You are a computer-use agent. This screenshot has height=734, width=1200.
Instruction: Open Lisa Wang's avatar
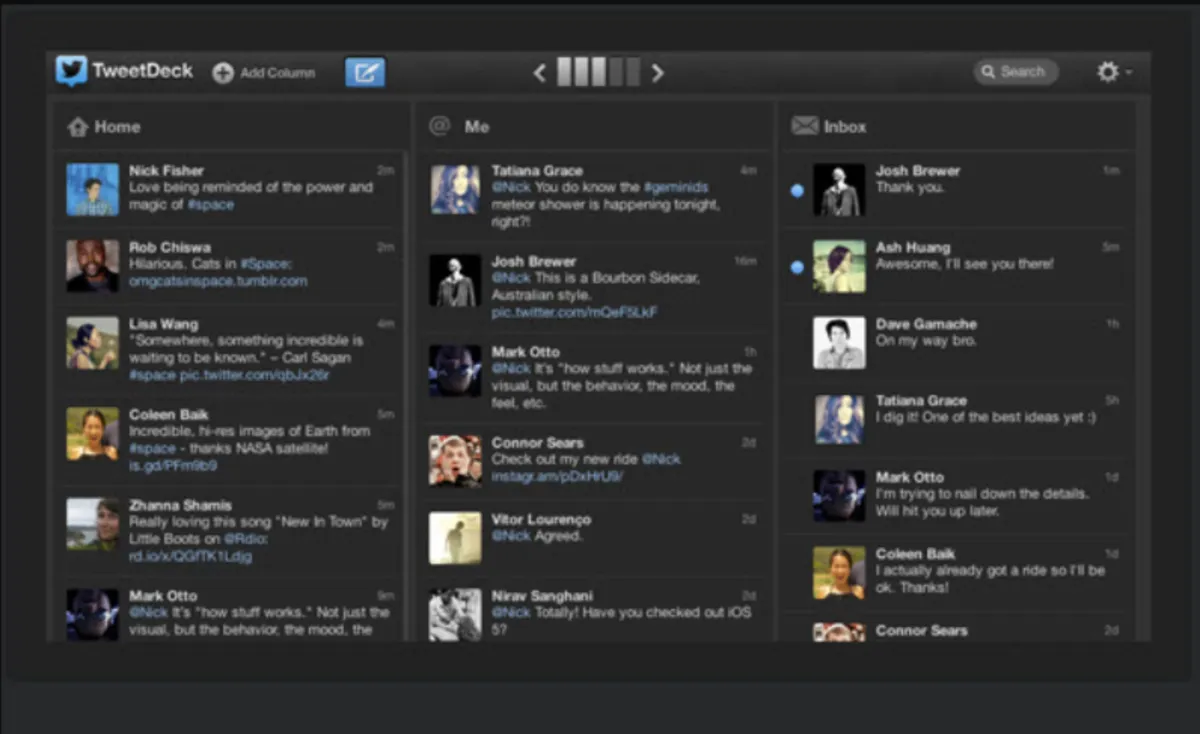click(x=93, y=343)
